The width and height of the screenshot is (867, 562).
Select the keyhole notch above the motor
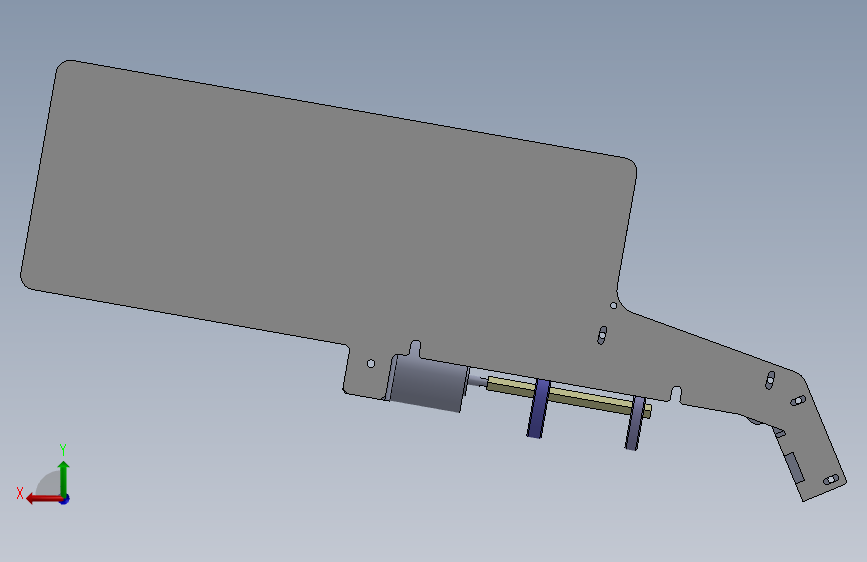click(x=415, y=348)
